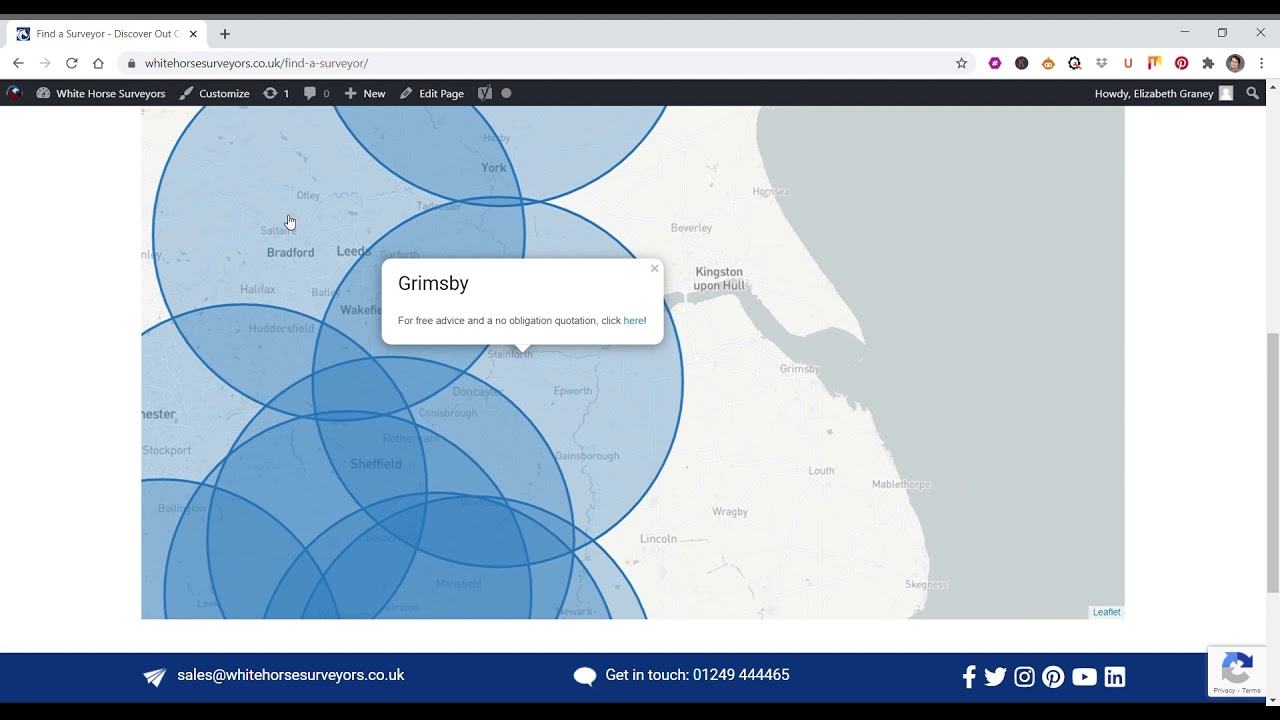This screenshot has height=720, width=1280.
Task: Open the gear-magnifier extension icon
Action: pos(1075,63)
